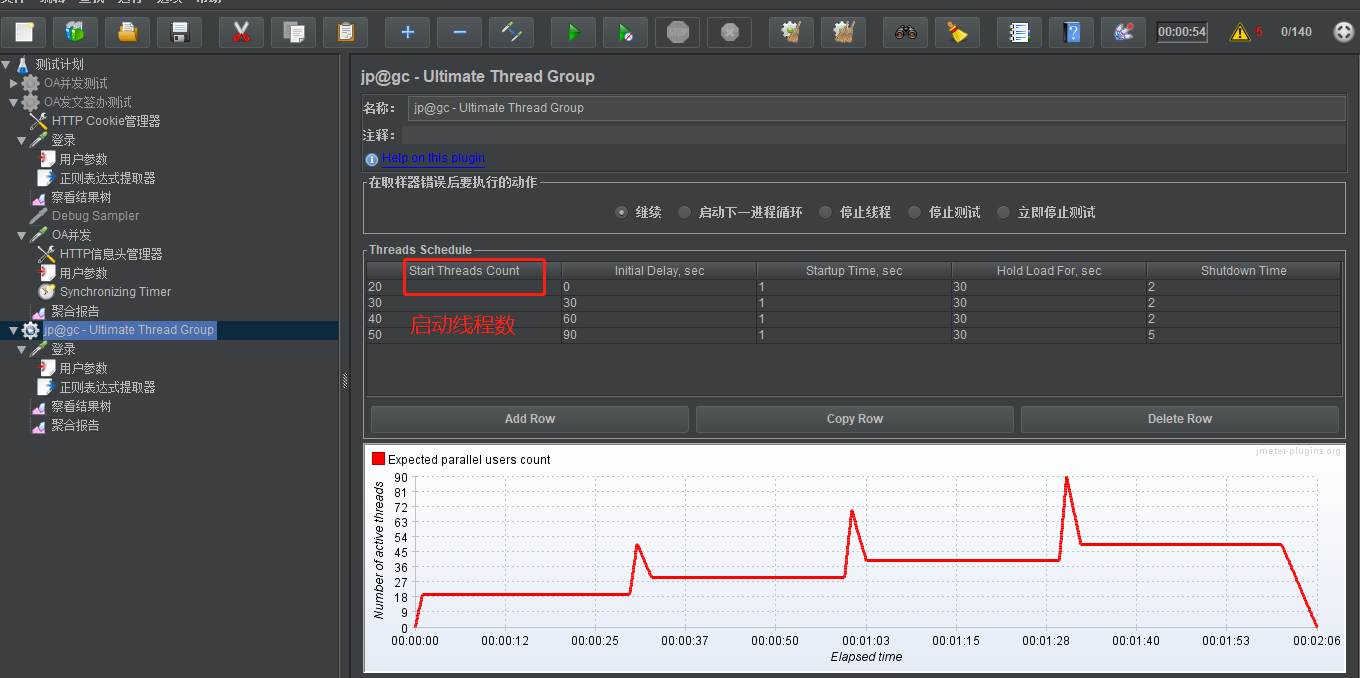This screenshot has width=1360, height=678.
Task: Click the binoculars Search icon
Action: click(906, 32)
